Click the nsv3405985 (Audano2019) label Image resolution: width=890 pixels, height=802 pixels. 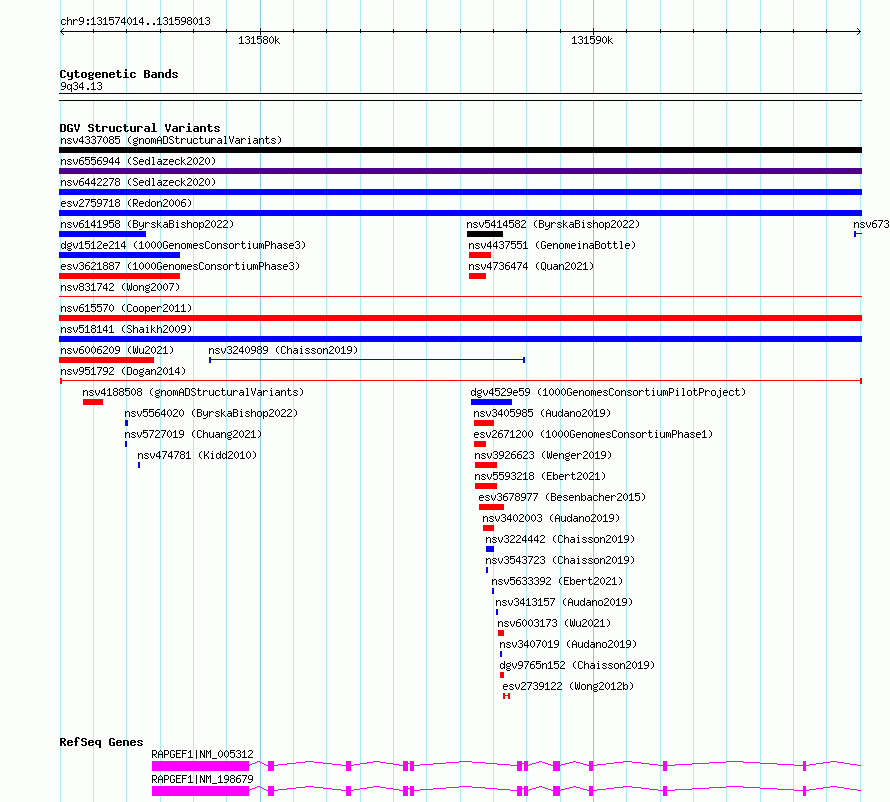pos(542,413)
